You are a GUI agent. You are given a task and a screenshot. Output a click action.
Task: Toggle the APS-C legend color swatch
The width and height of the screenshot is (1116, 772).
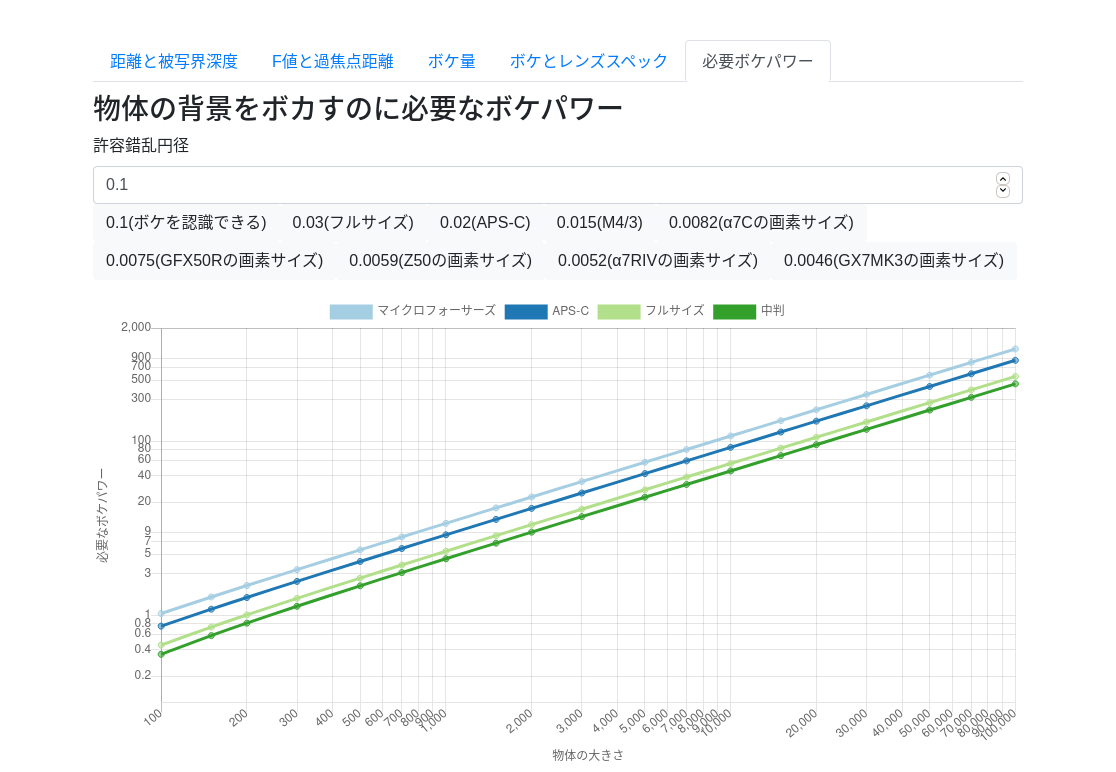pyautogui.click(x=526, y=312)
